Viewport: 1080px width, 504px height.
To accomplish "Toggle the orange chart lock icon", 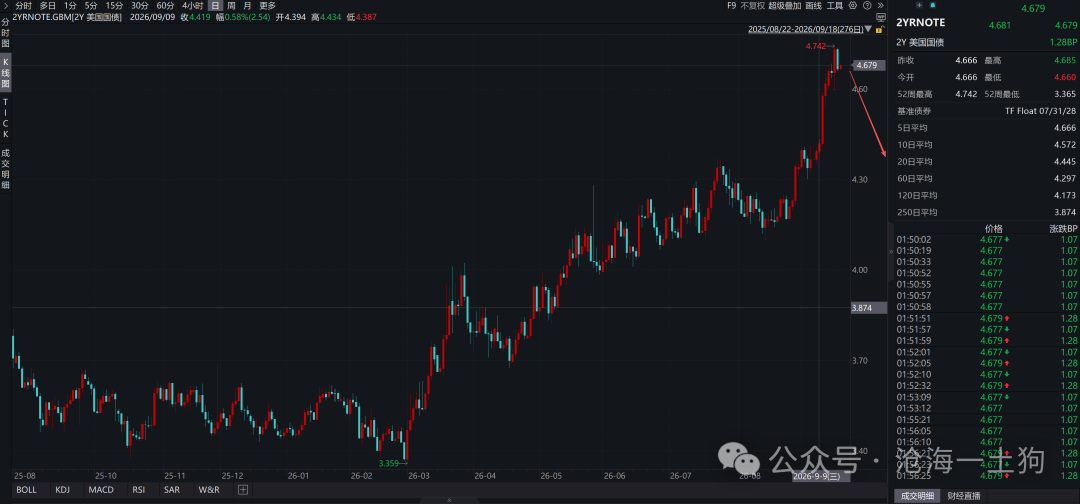I will pyautogui.click(x=880, y=29).
